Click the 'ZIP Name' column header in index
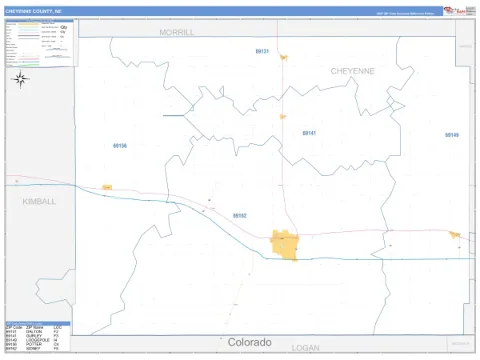 point(34,328)
